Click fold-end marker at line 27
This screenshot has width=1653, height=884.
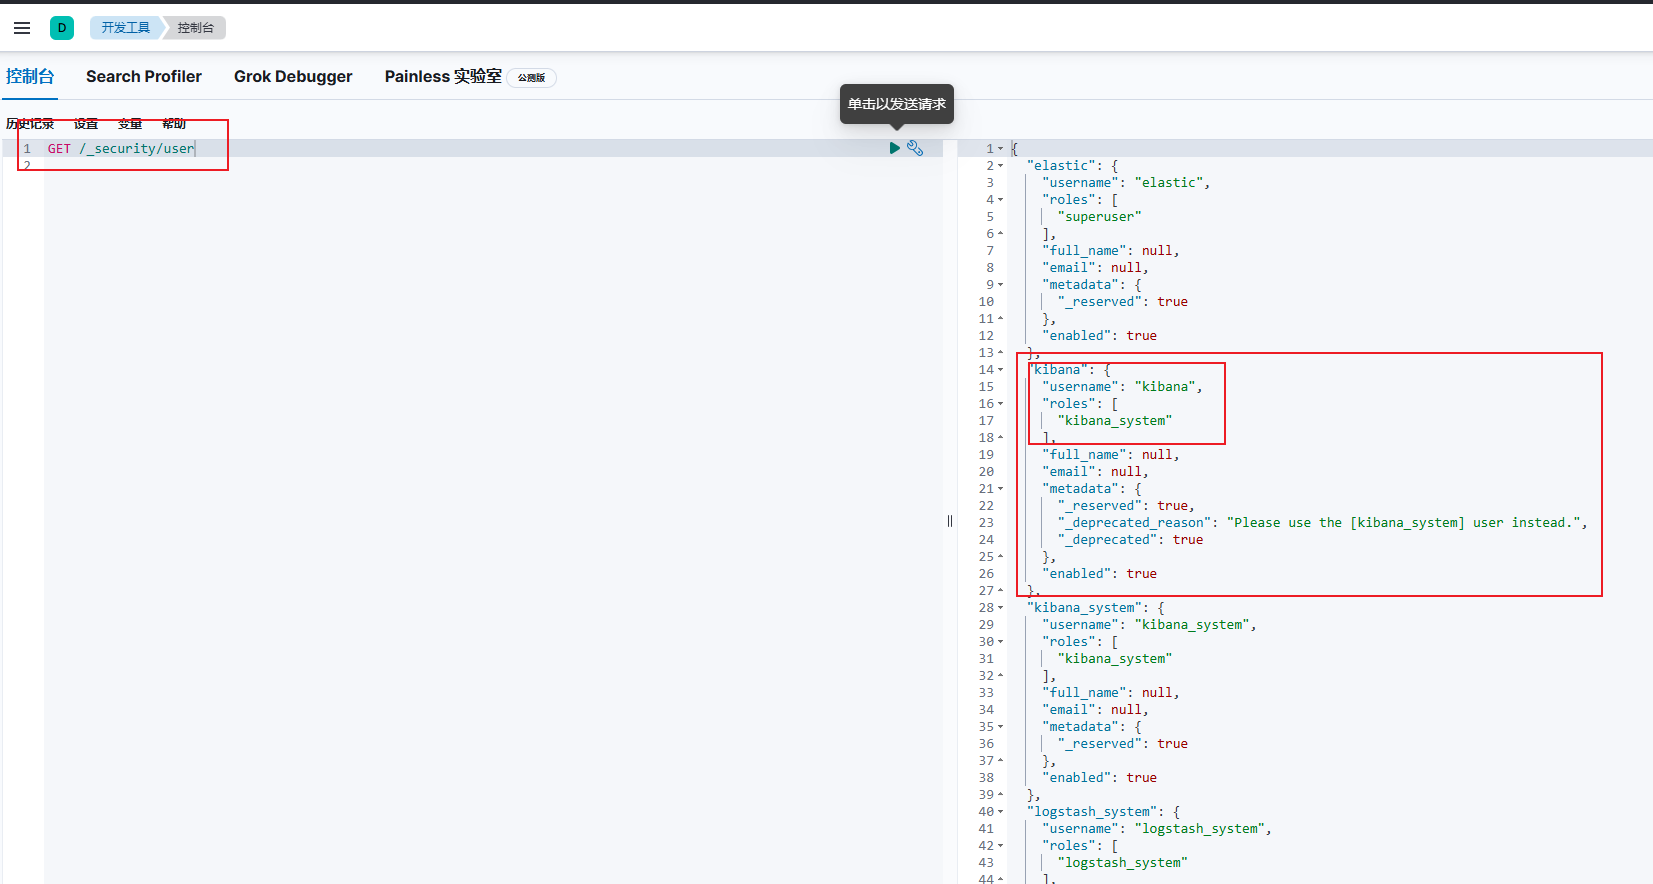(1001, 591)
